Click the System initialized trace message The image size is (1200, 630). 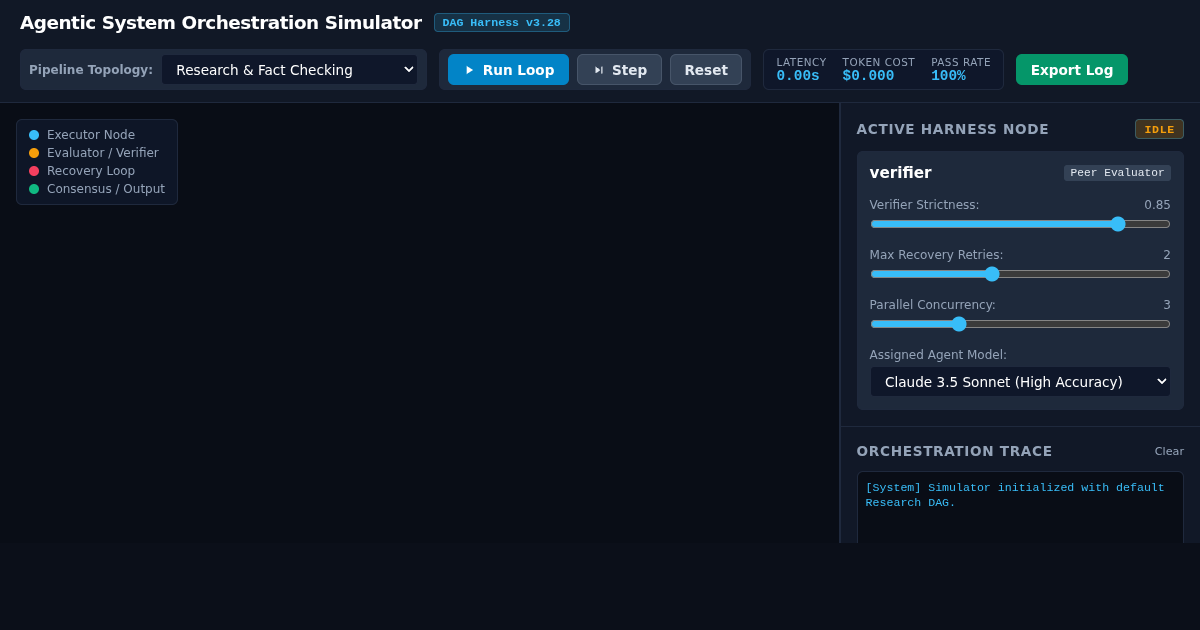[x=1015, y=495]
